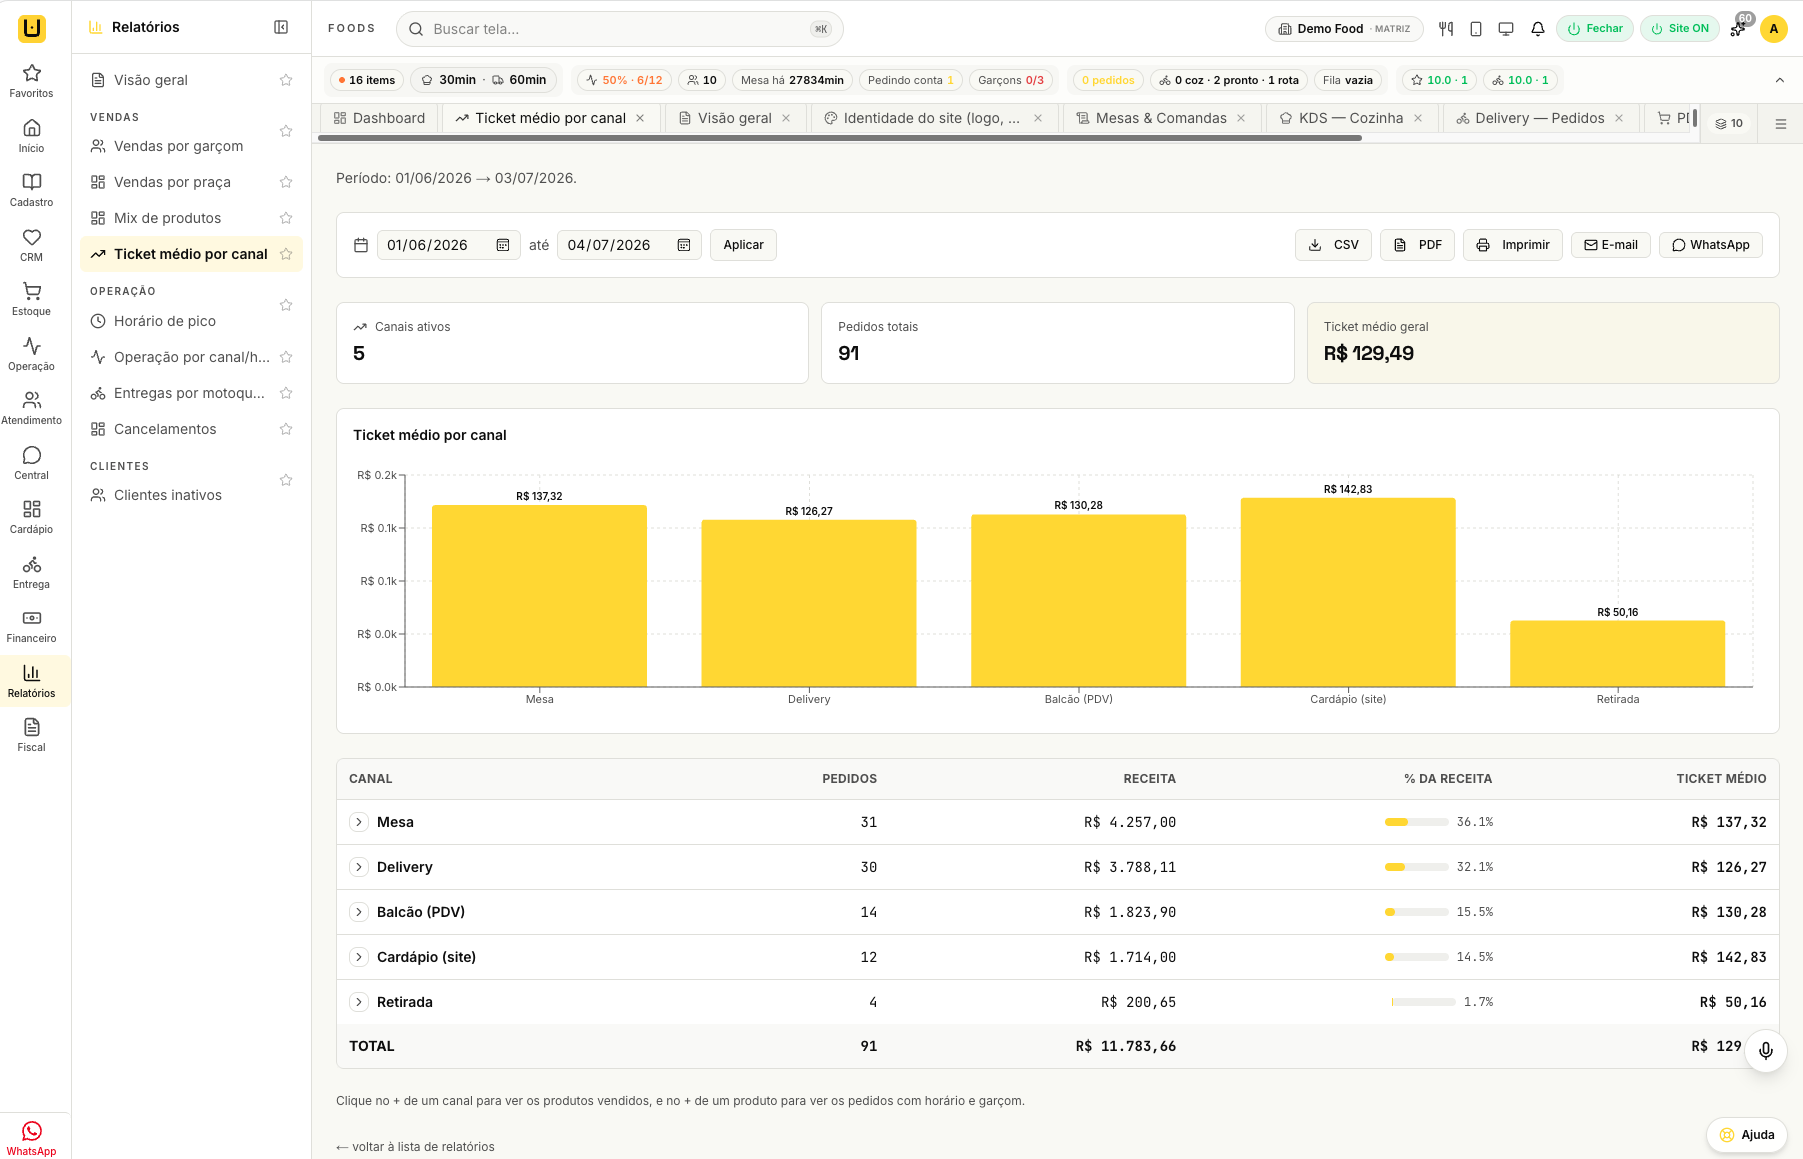Screen dimensions: 1803x1159
Task: Toggle the Fechar store button
Action: 1595,29
